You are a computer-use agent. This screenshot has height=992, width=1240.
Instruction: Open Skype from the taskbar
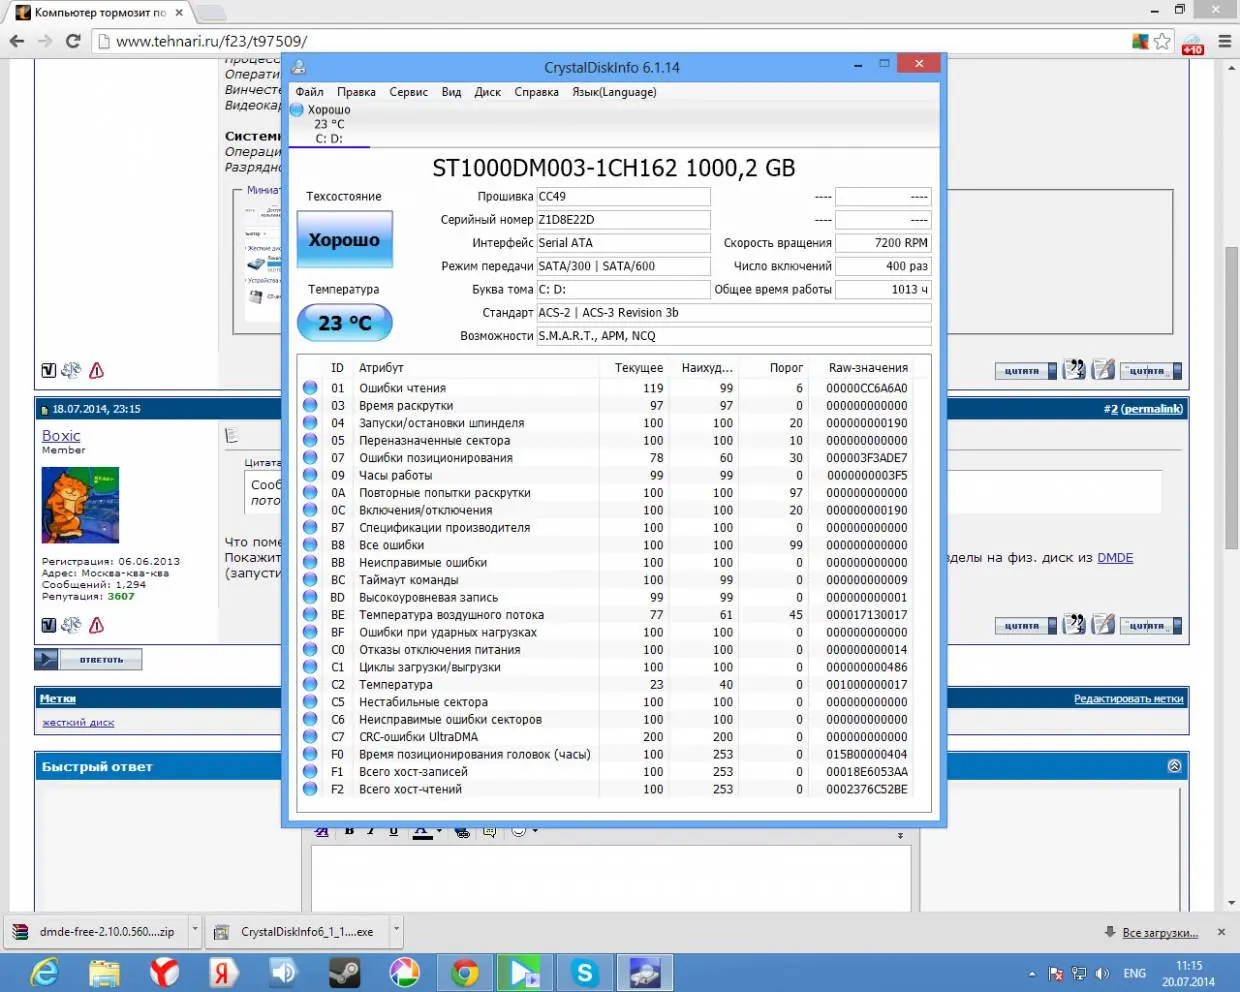[585, 972]
